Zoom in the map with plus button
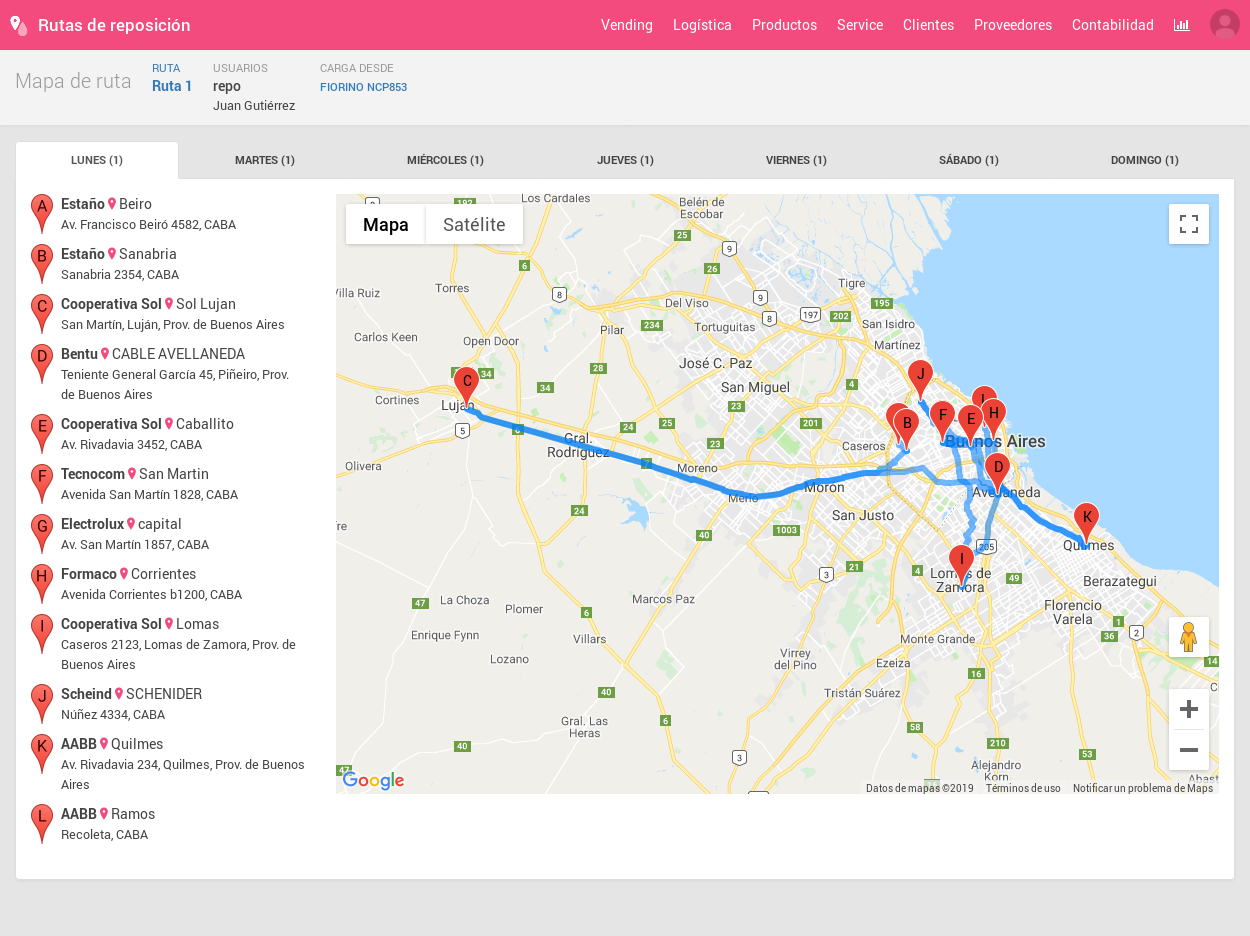1250x936 pixels. tap(1188, 709)
